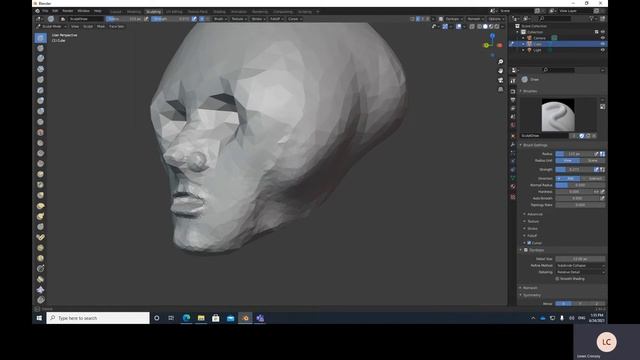This screenshot has width=640, height=360.
Task: Open the Stroke header dropdown
Action: coord(258,19)
